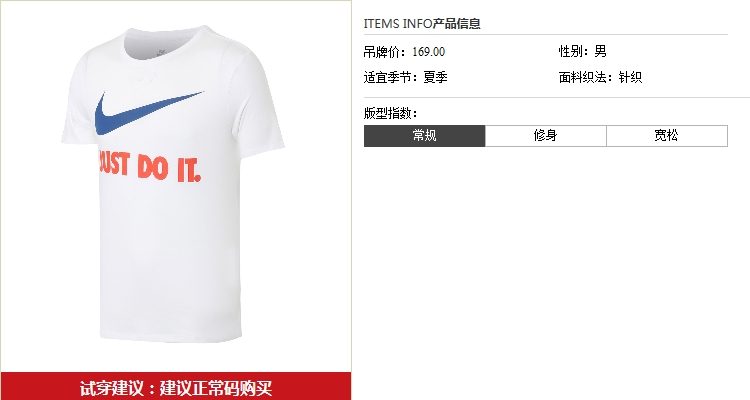The width and height of the screenshot is (750, 400).
Task: Click the ITEMS INFO产品信息 heading
Action: tap(422, 23)
